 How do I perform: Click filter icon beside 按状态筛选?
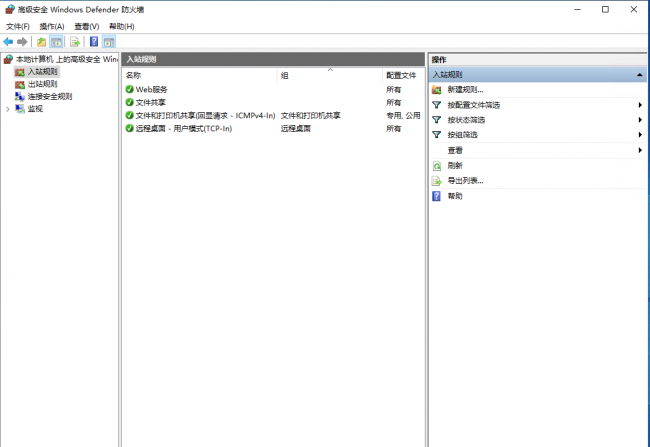click(437, 120)
